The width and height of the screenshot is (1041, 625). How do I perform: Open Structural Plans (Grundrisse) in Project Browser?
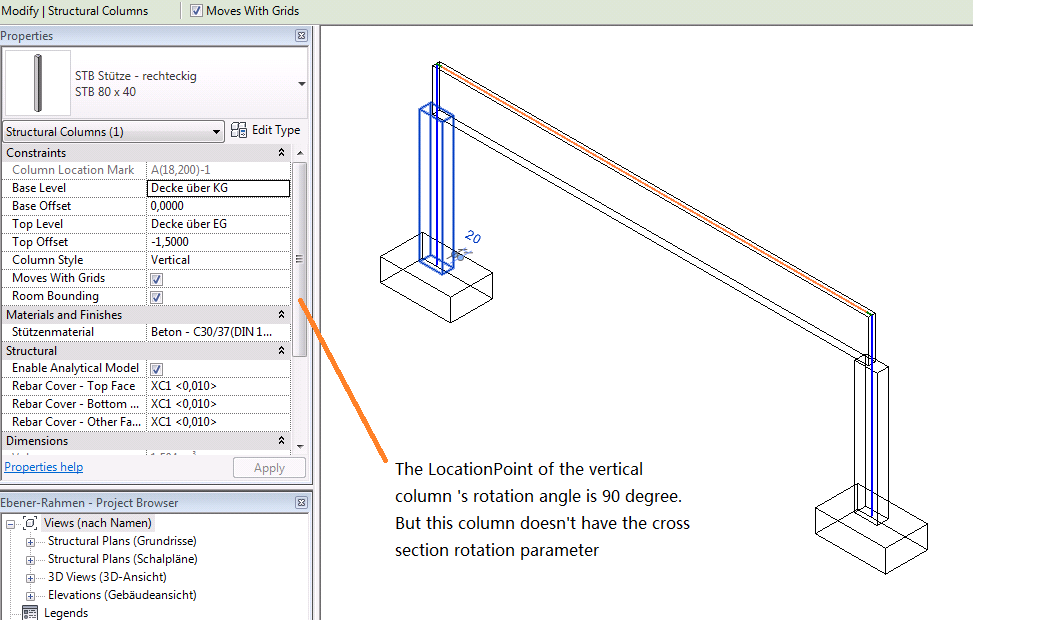(122, 540)
